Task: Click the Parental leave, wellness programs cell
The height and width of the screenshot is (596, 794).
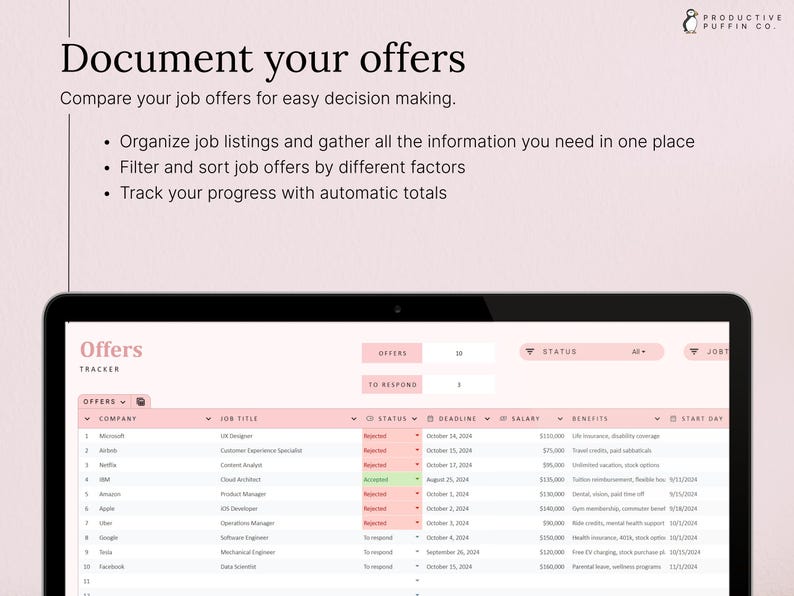Action: pyautogui.click(x=617, y=567)
